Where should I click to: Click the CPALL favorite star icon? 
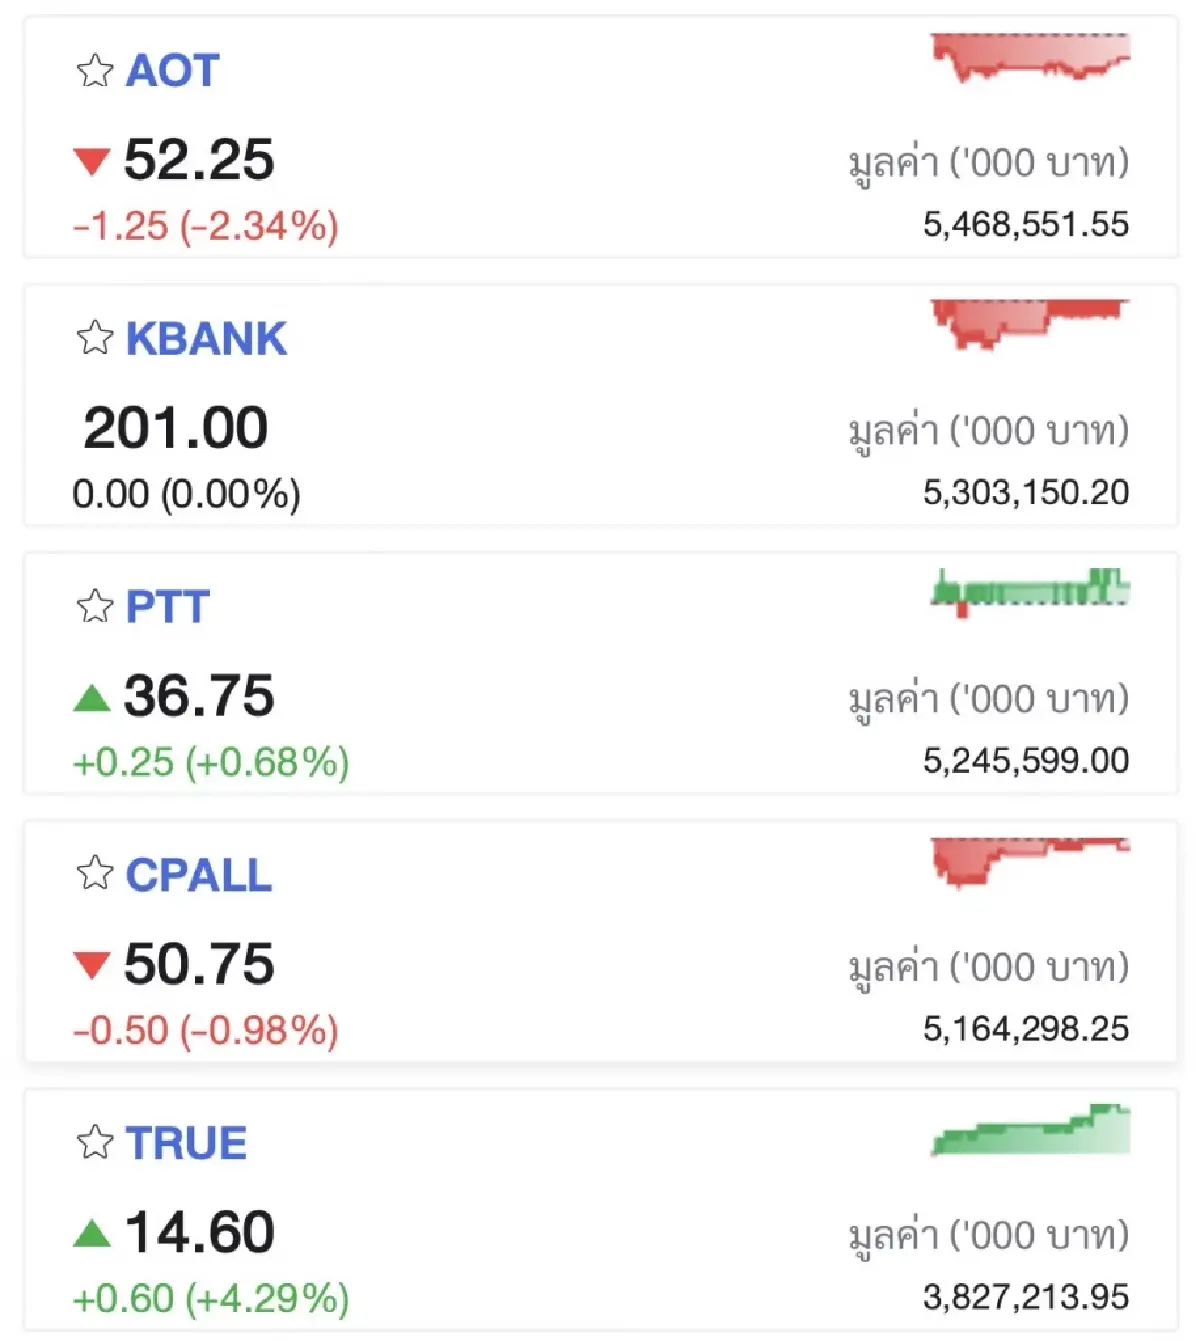[x=95, y=874]
